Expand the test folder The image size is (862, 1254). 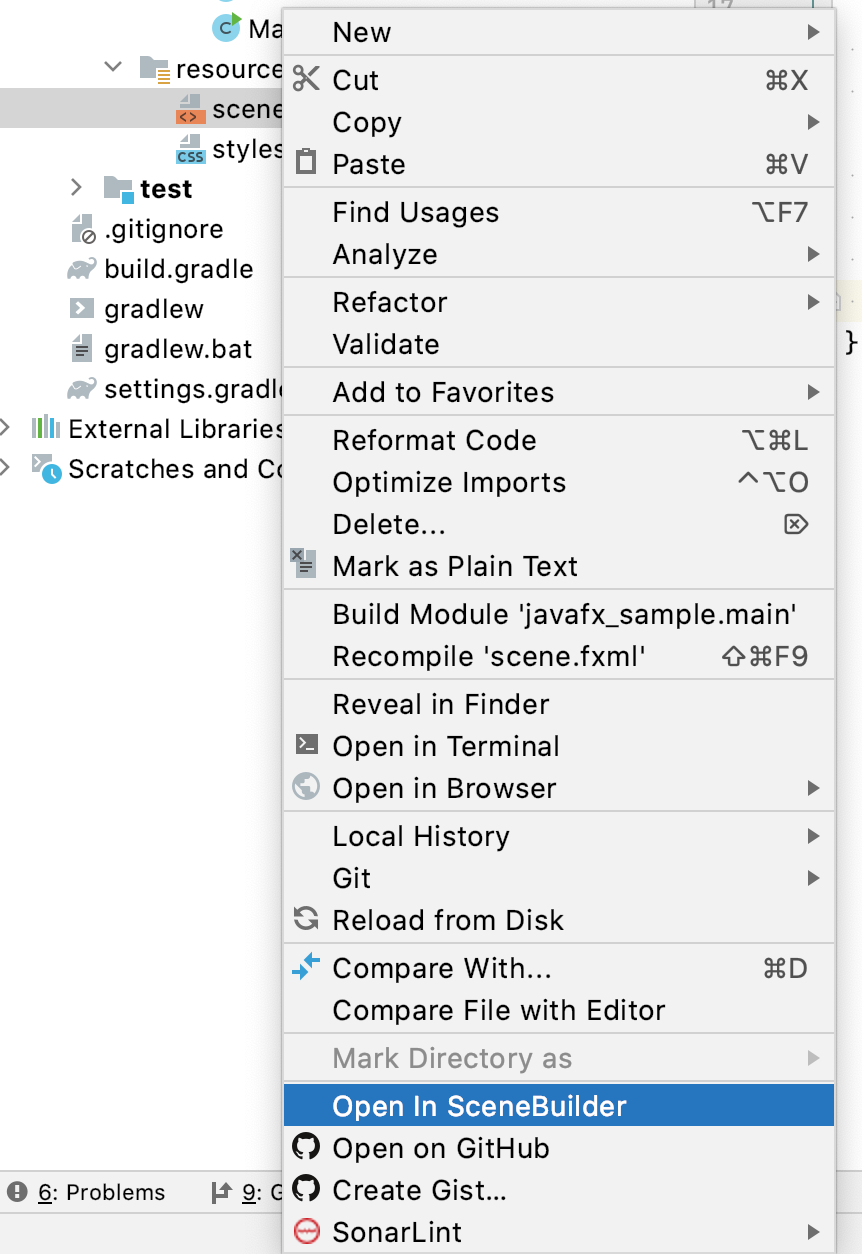point(77,188)
